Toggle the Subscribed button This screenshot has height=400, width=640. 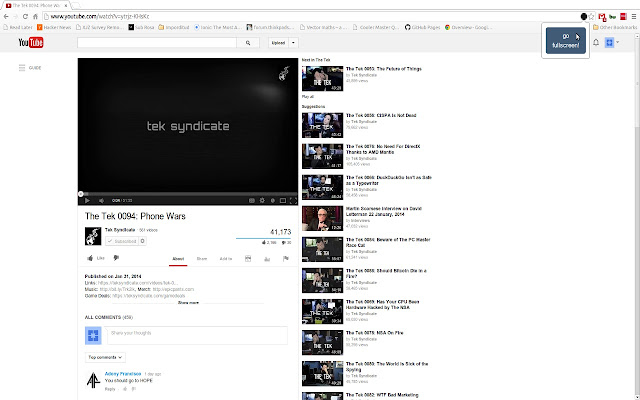click(122, 241)
